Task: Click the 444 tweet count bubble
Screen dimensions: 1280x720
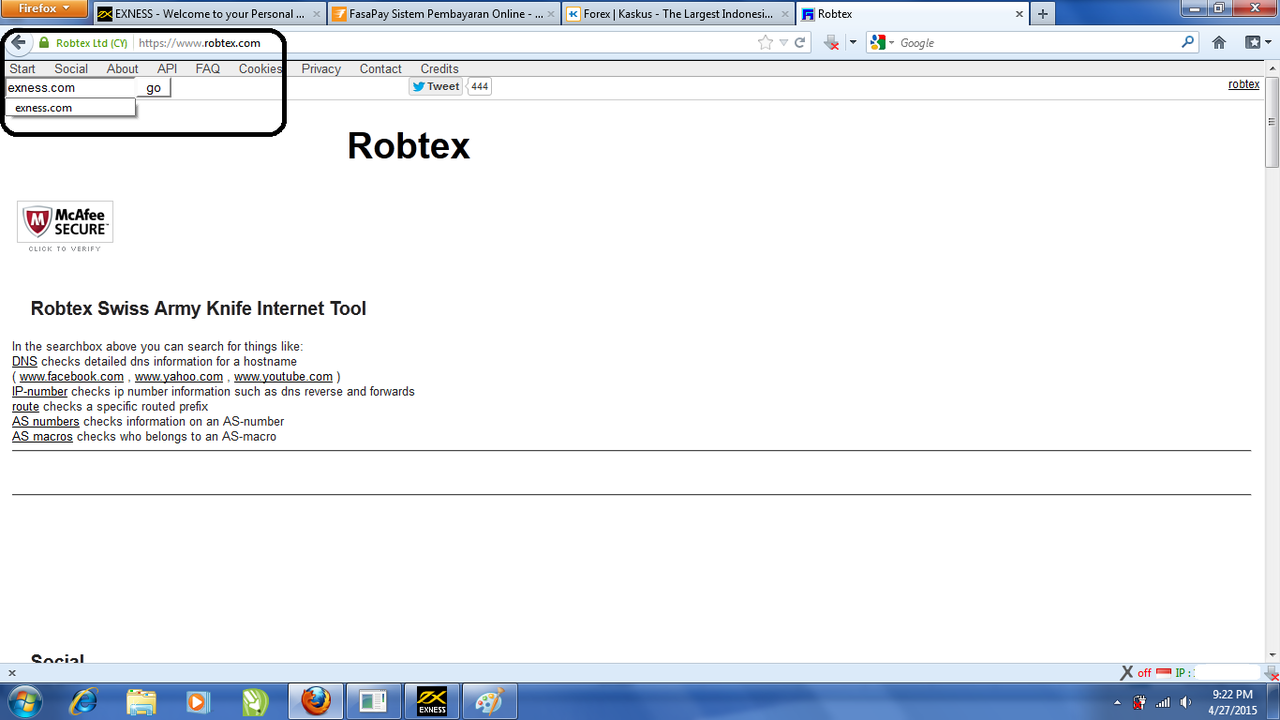Action: [480, 87]
